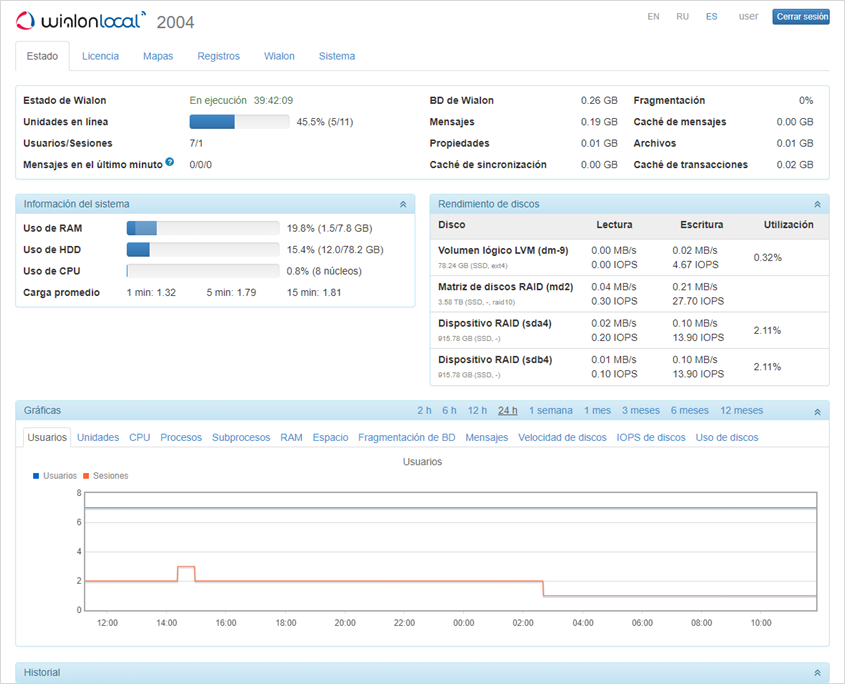Open the help icon beside Mensajes en el último minuto

pos(170,162)
